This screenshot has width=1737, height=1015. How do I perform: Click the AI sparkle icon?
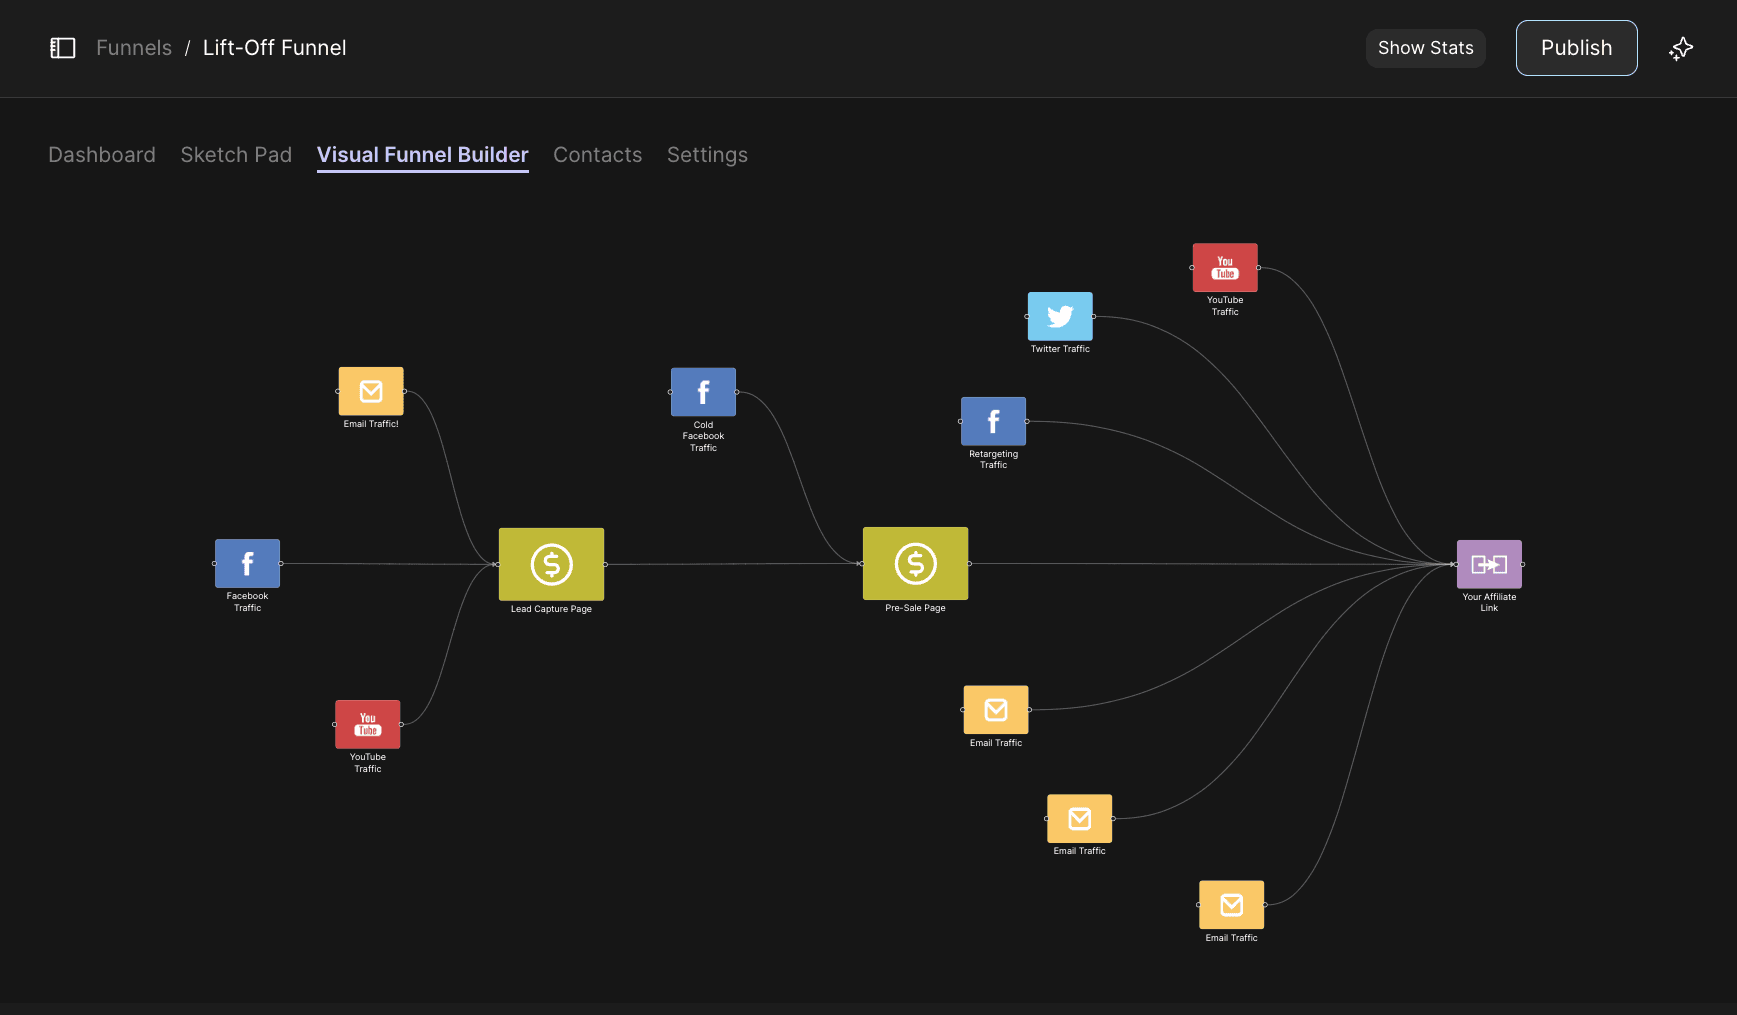(x=1681, y=47)
